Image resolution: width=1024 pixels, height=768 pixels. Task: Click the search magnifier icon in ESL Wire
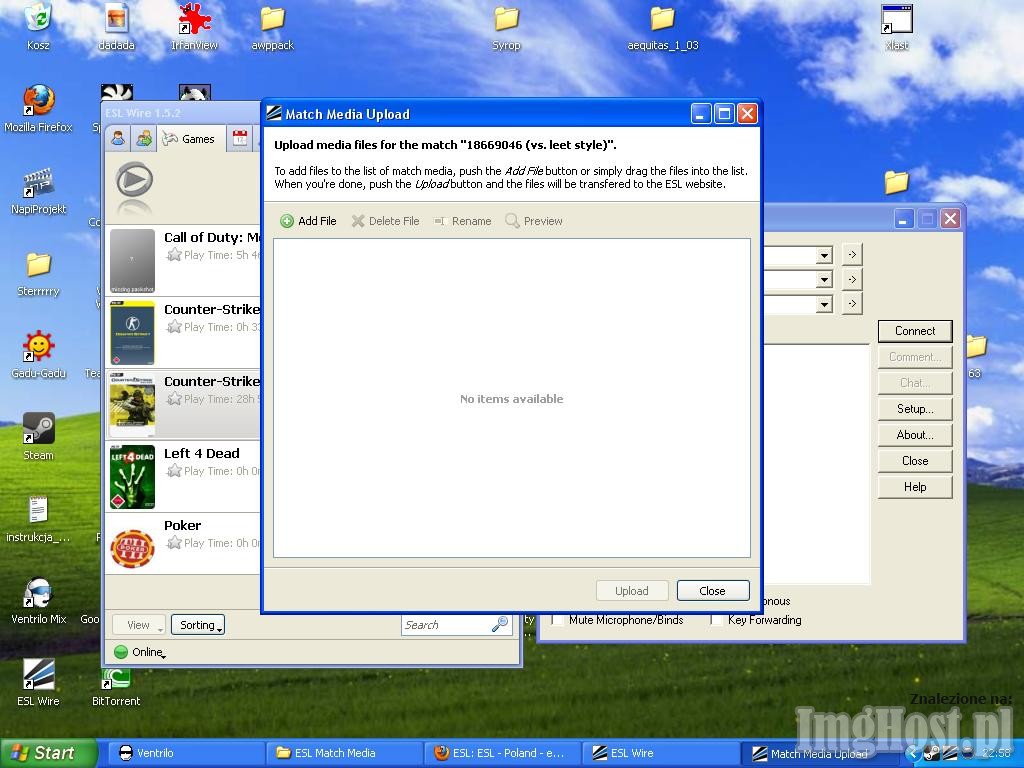(x=500, y=625)
